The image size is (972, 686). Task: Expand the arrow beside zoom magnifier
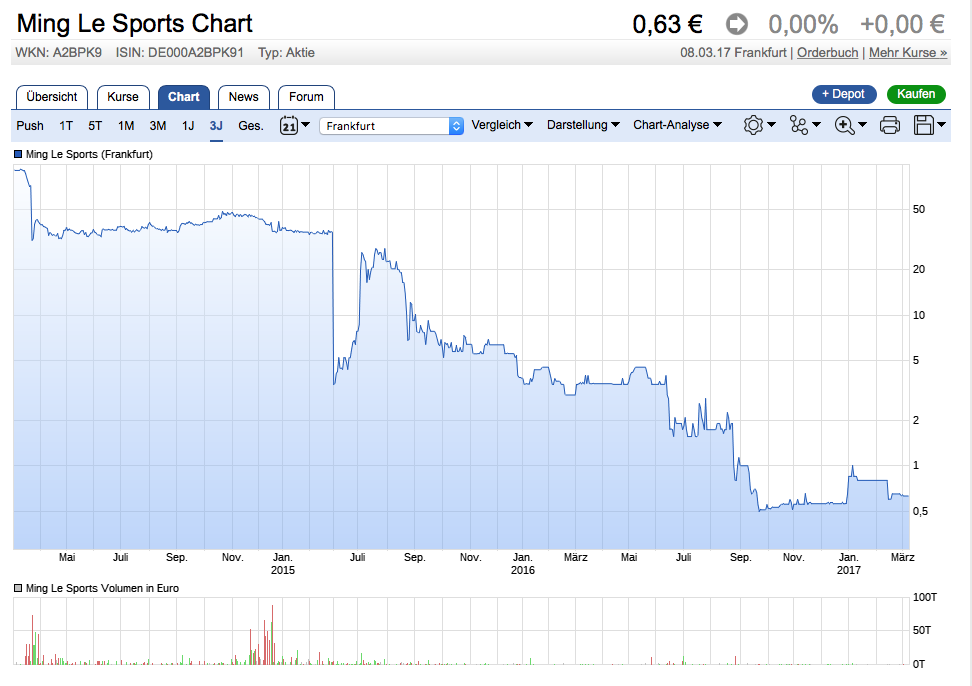click(x=862, y=125)
